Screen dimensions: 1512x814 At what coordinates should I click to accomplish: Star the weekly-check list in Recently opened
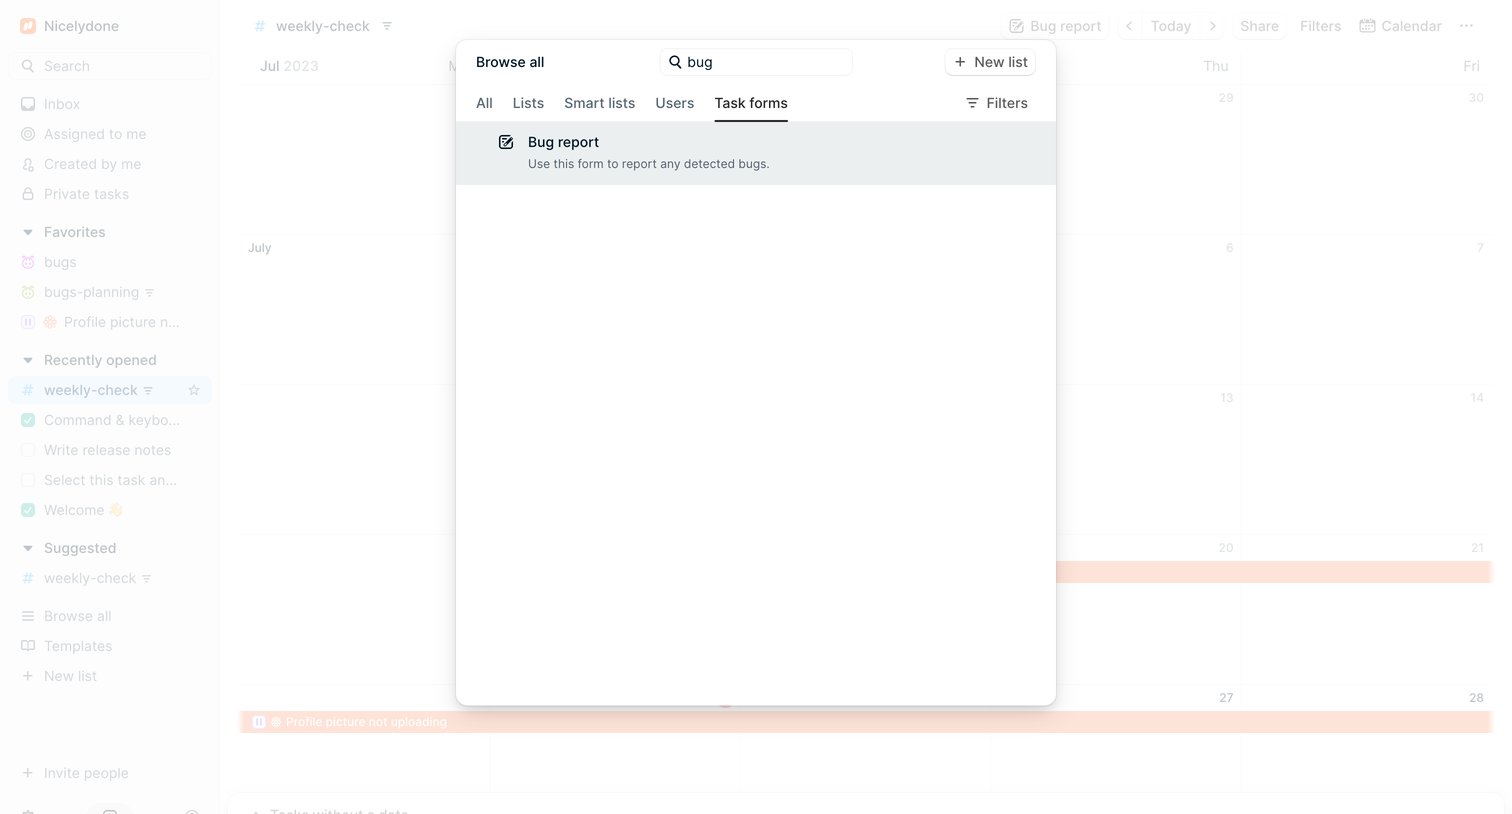194,390
